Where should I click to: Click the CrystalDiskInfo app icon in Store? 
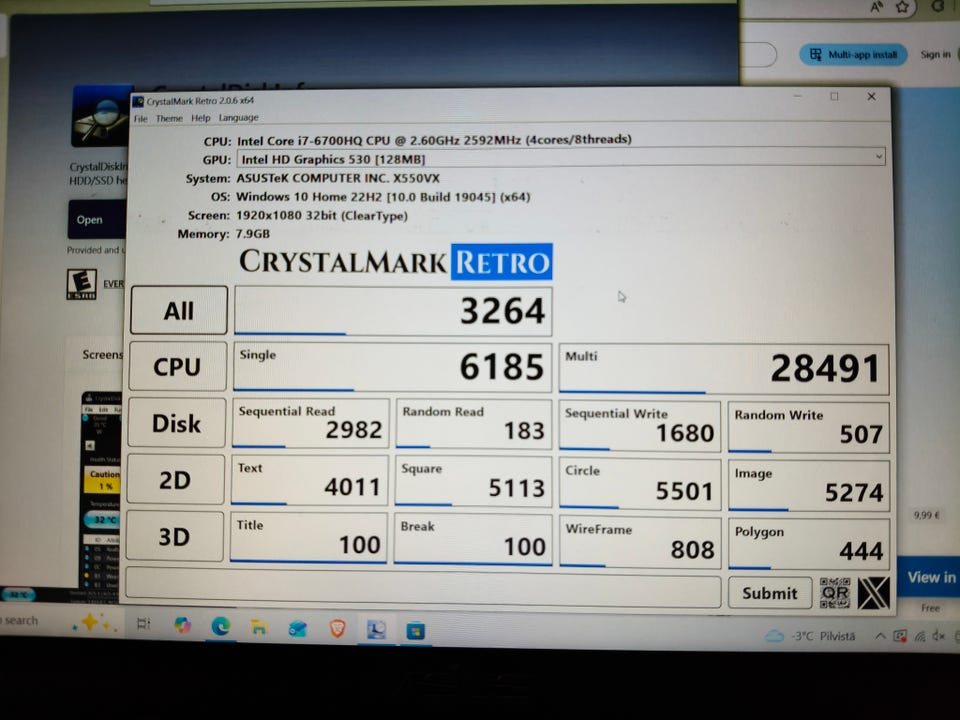(101, 116)
